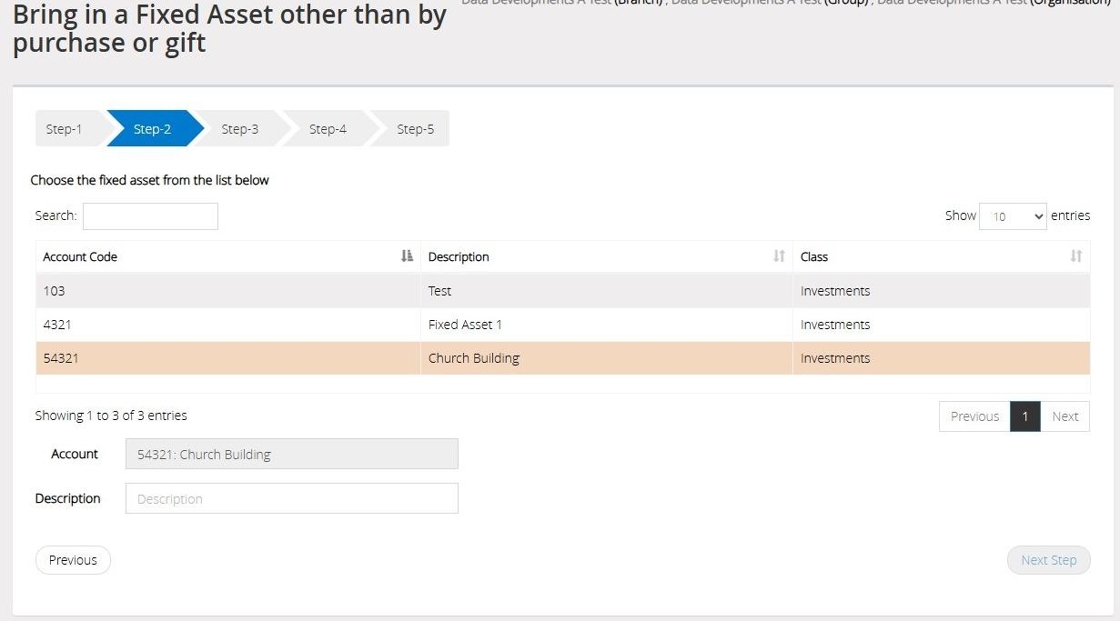Image resolution: width=1120 pixels, height=621 pixels.
Task: Click the Account field showing 54321
Action: [291, 454]
